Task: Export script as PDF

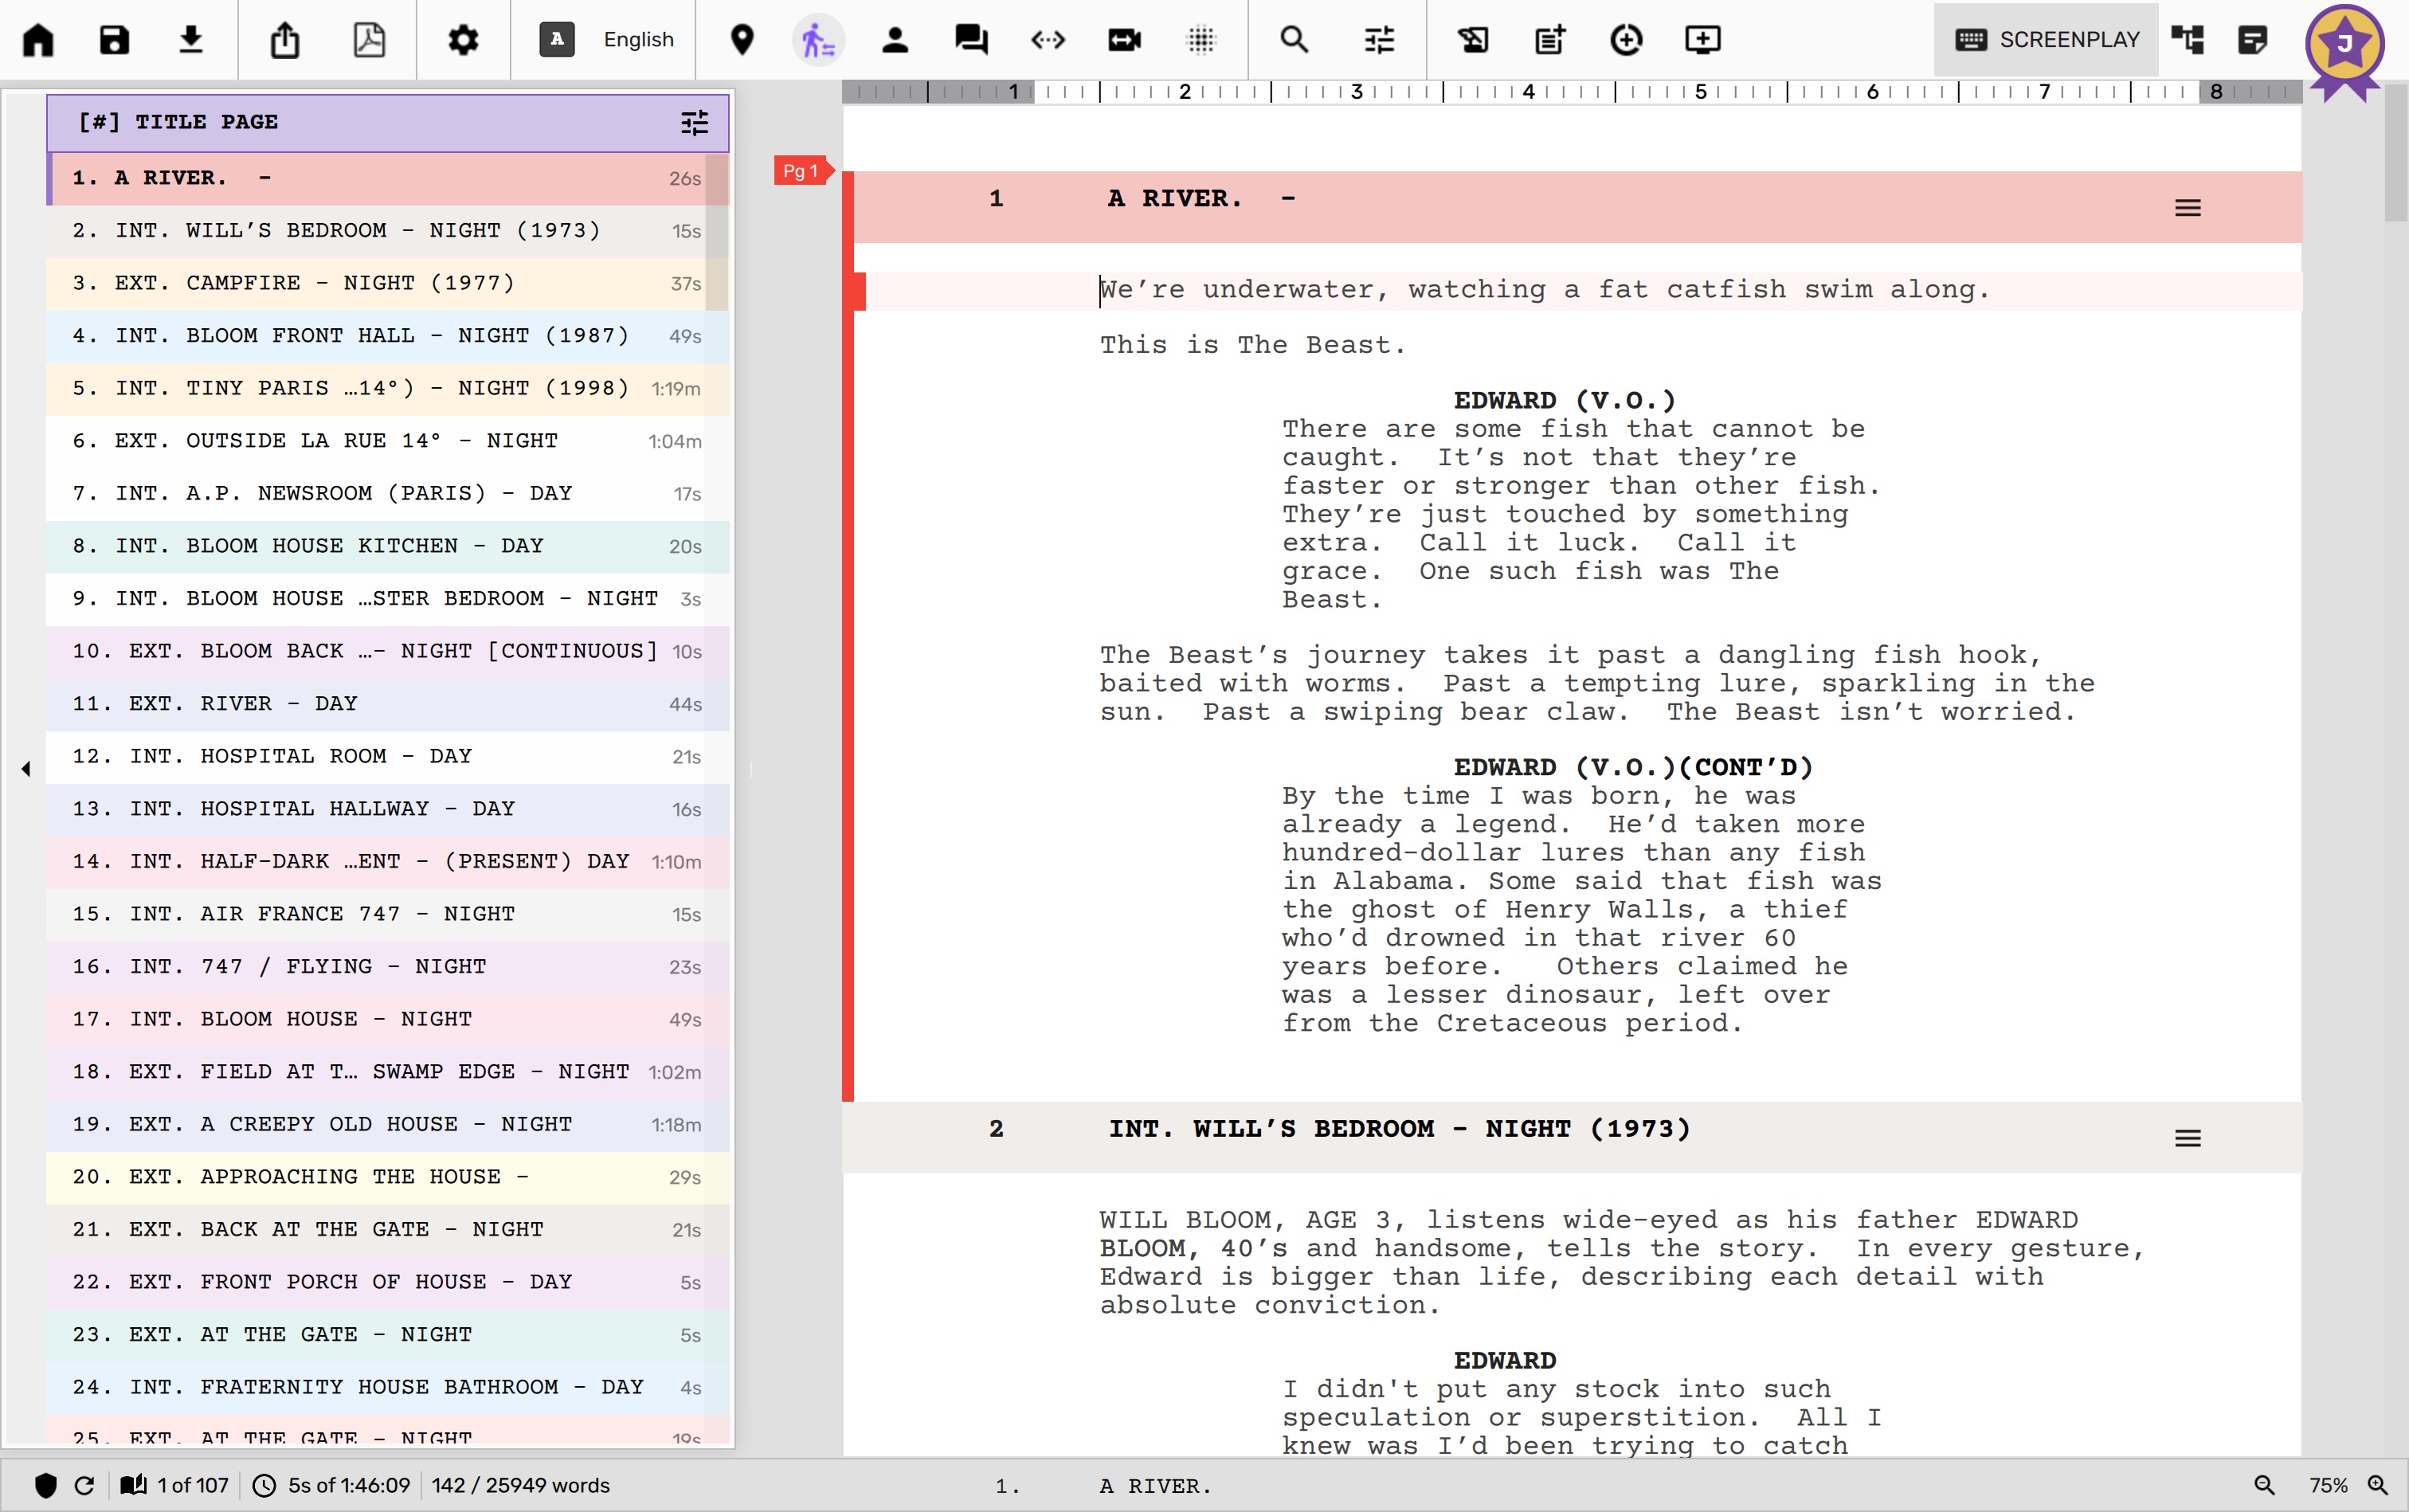Action: click(369, 40)
